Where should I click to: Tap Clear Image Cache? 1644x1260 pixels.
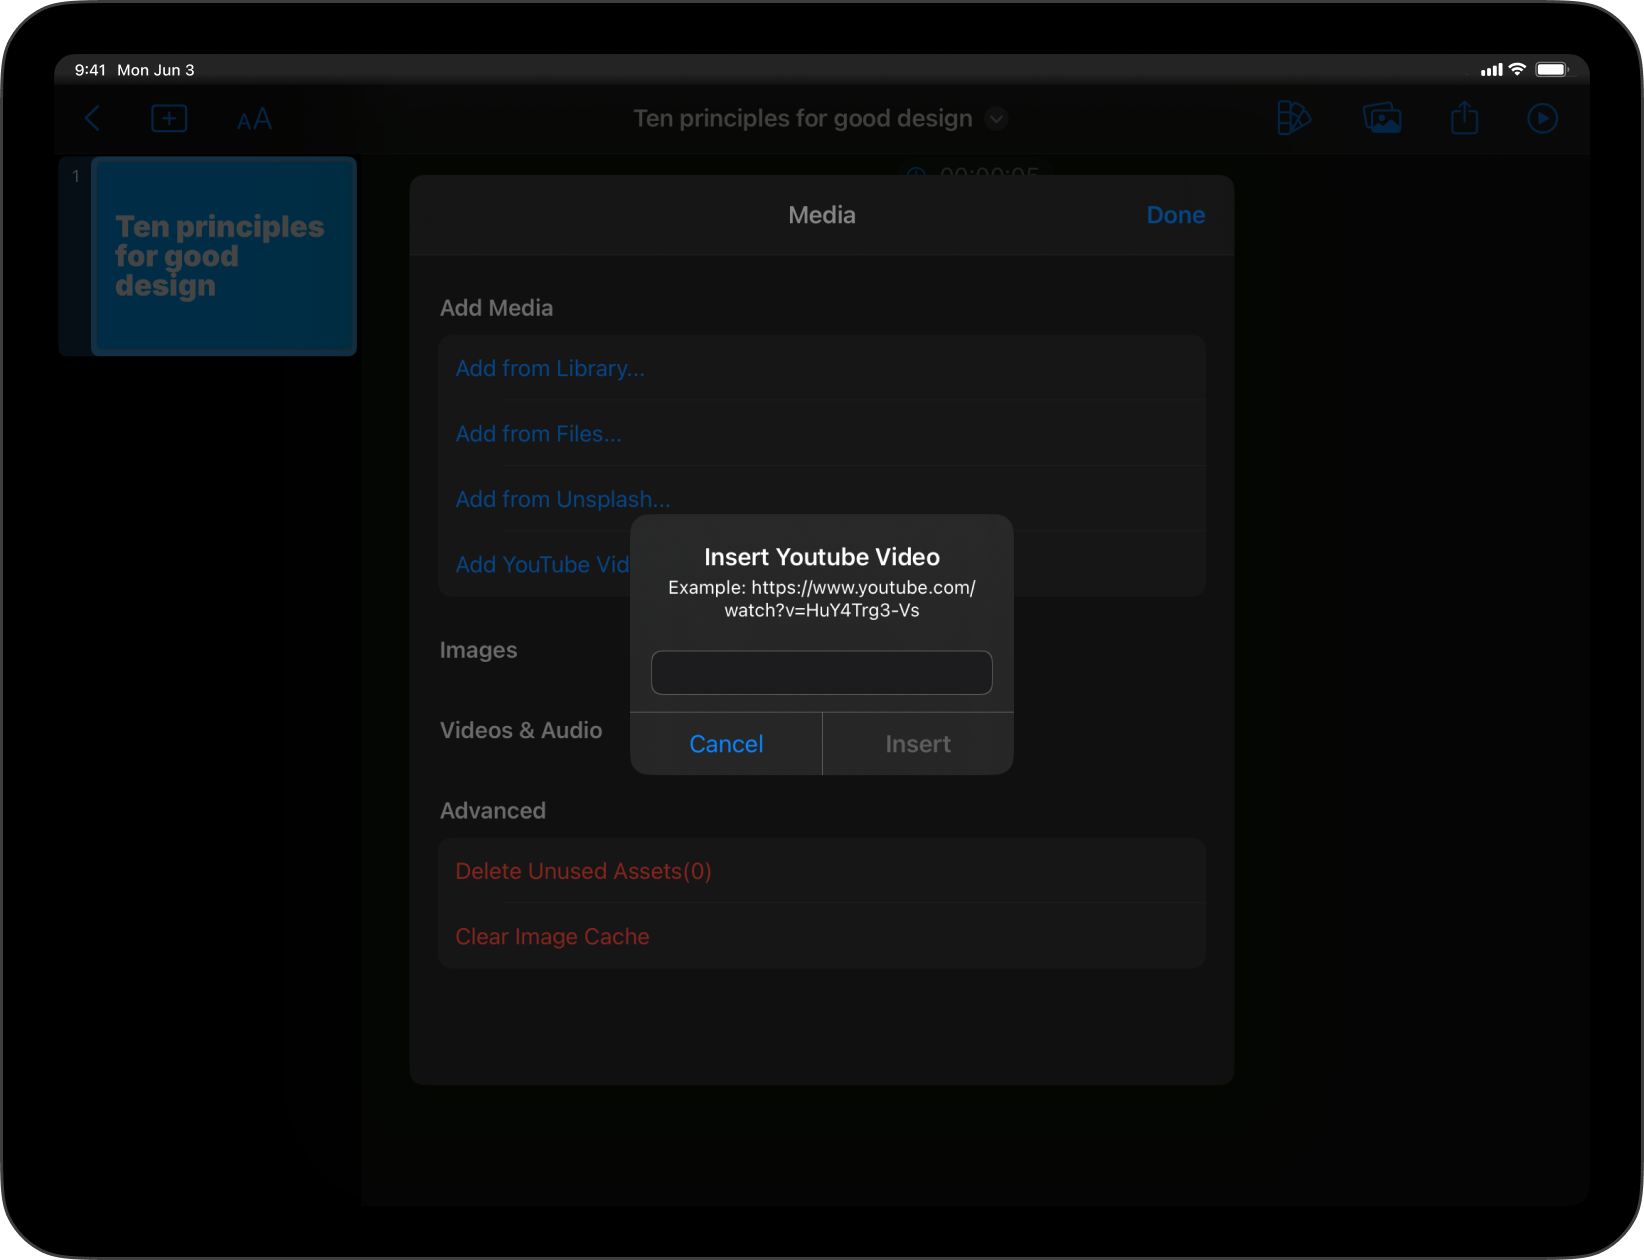pos(822,937)
